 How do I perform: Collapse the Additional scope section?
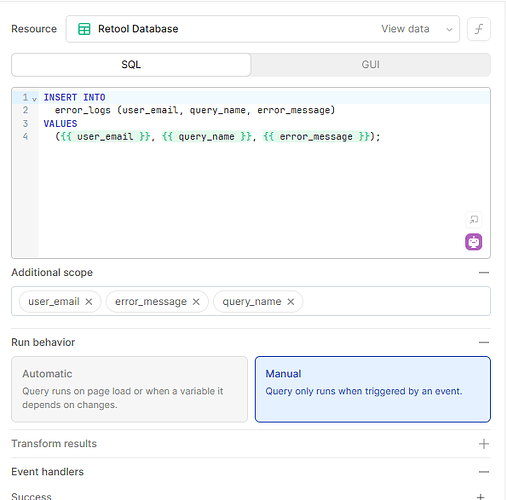[484, 273]
